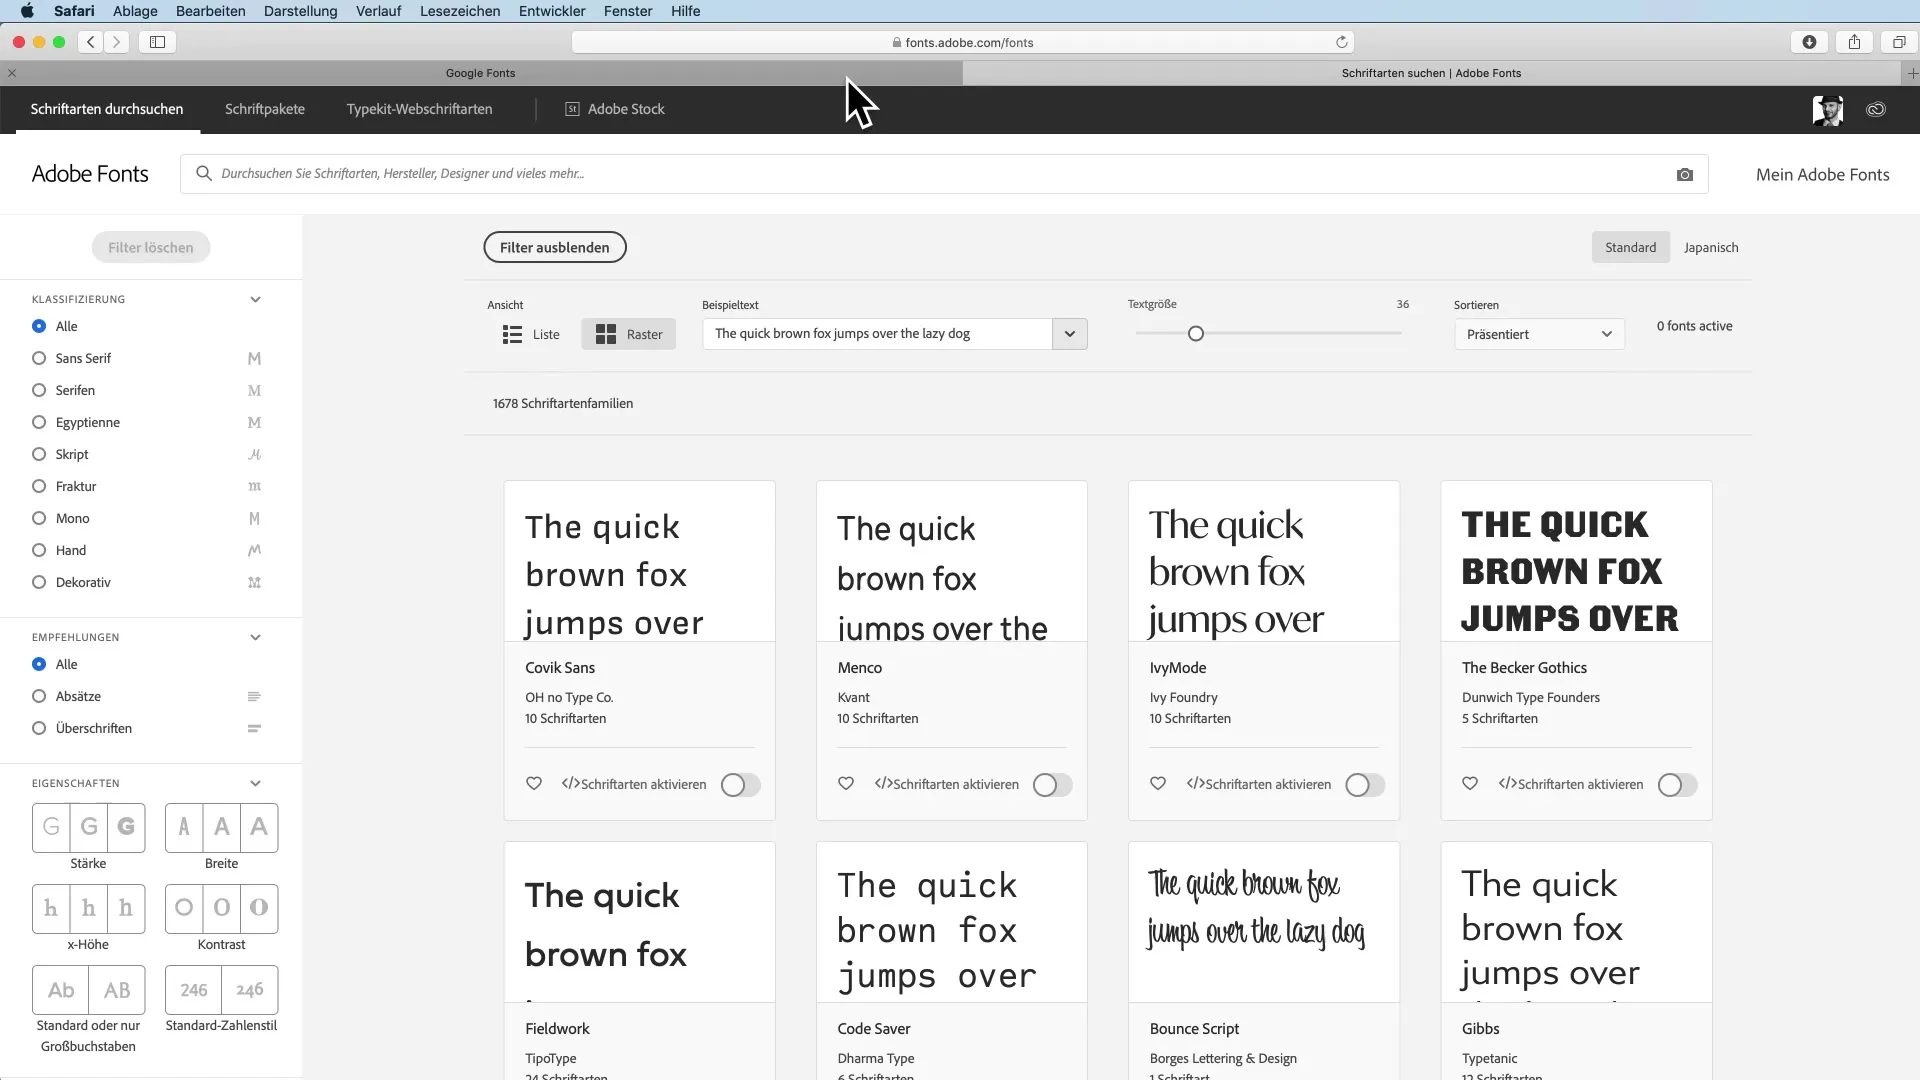Image resolution: width=1920 pixels, height=1080 pixels.
Task: Activate The Becker Gothics toggle switch
Action: (1676, 785)
